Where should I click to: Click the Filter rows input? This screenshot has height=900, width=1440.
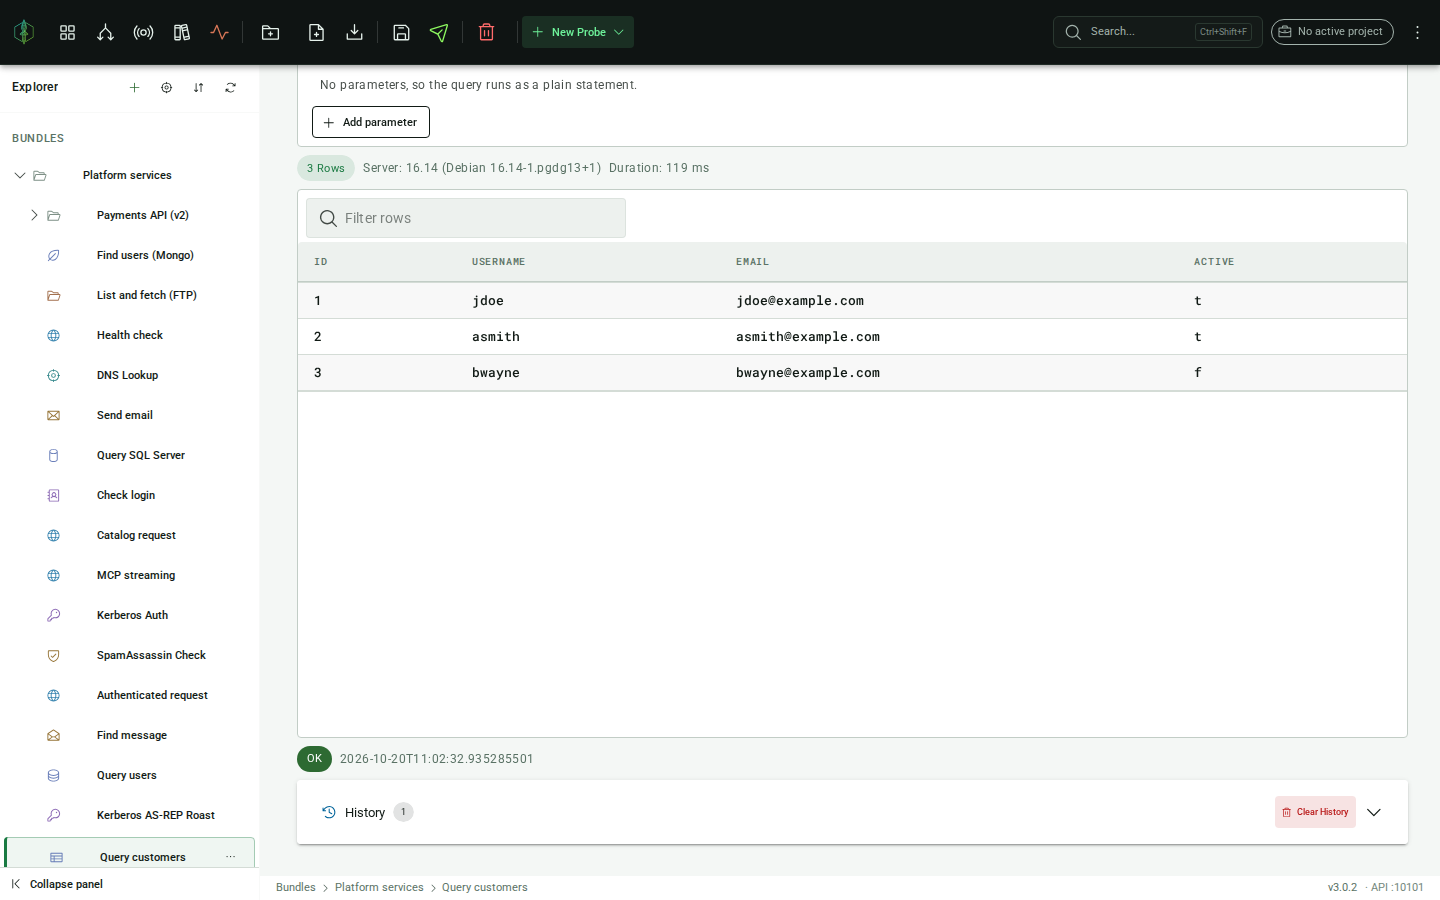click(466, 218)
